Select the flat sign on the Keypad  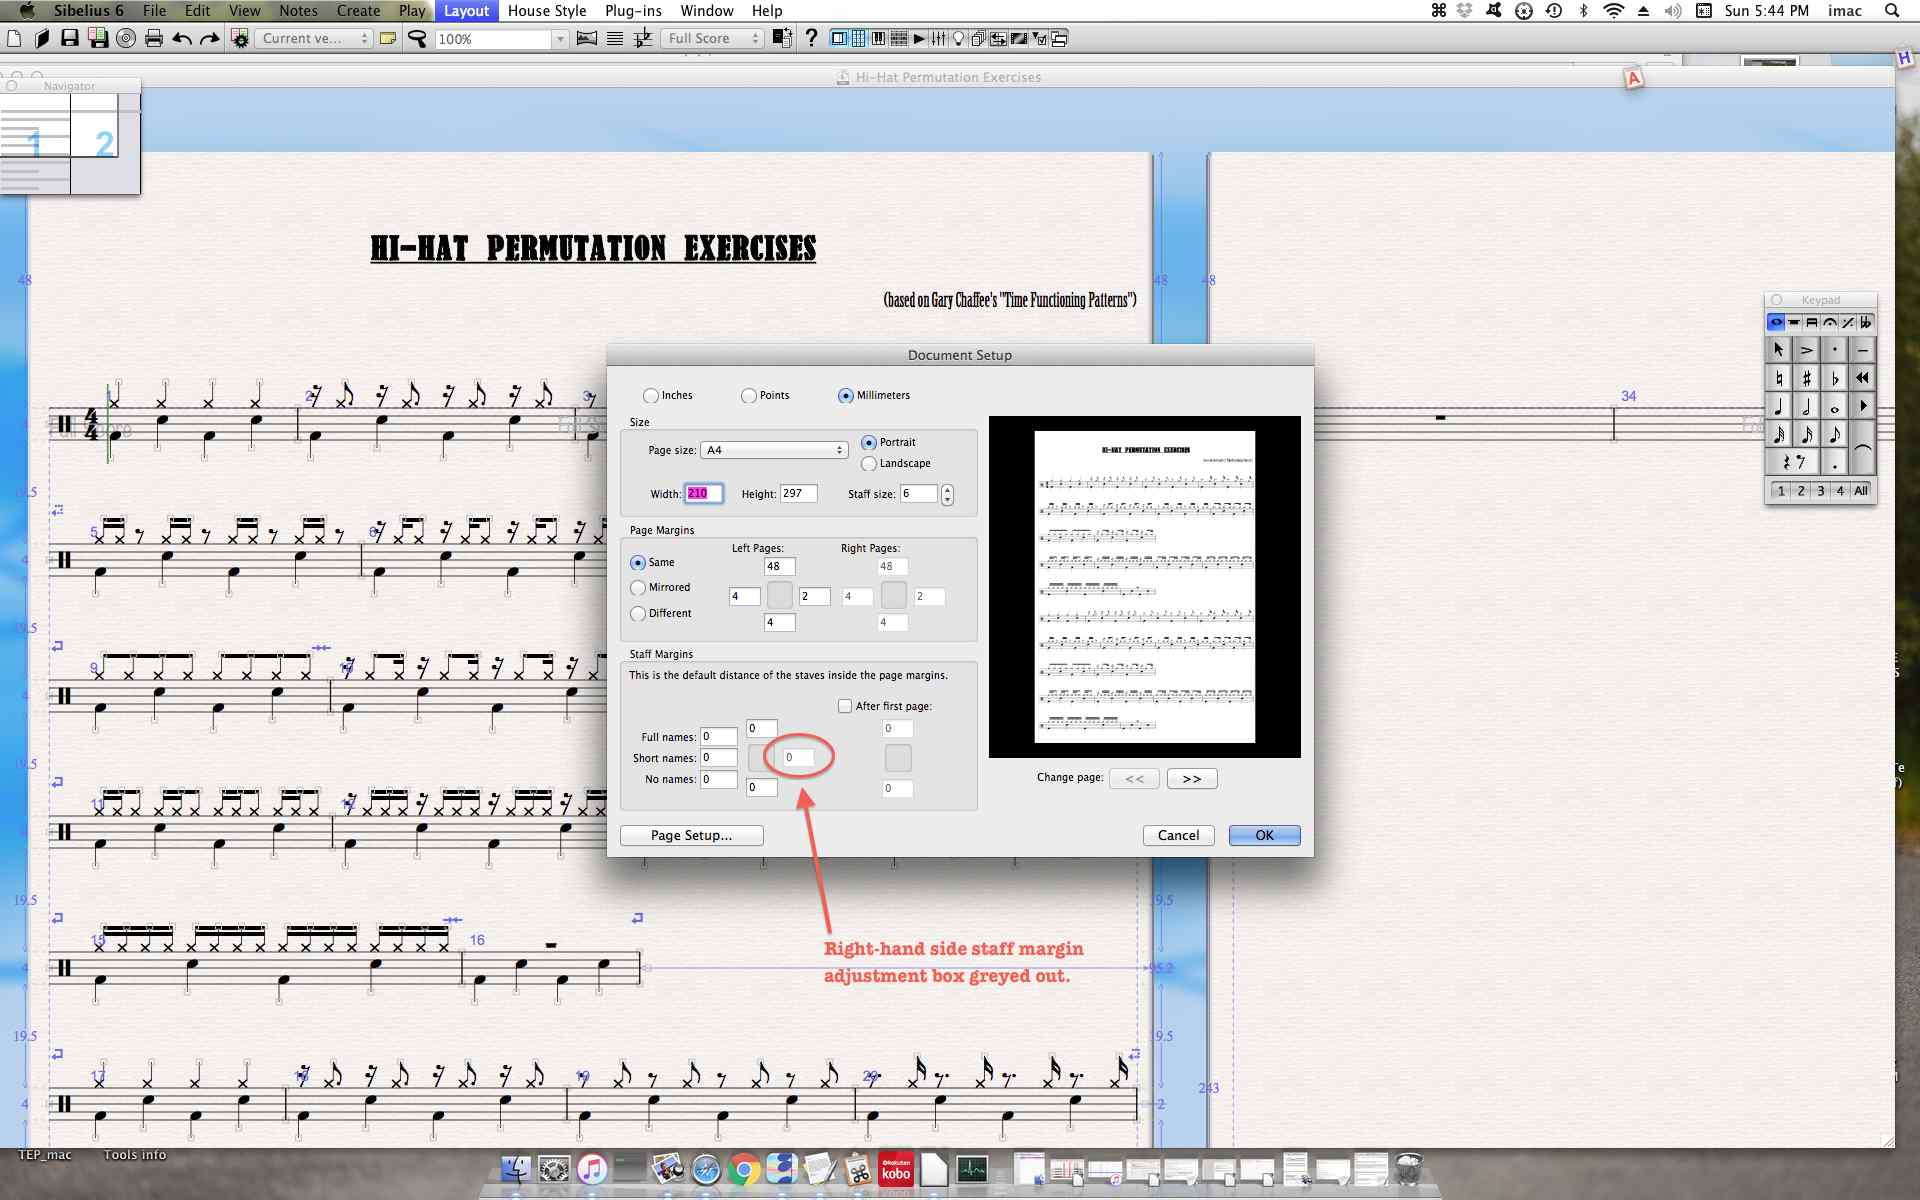pos(1834,378)
